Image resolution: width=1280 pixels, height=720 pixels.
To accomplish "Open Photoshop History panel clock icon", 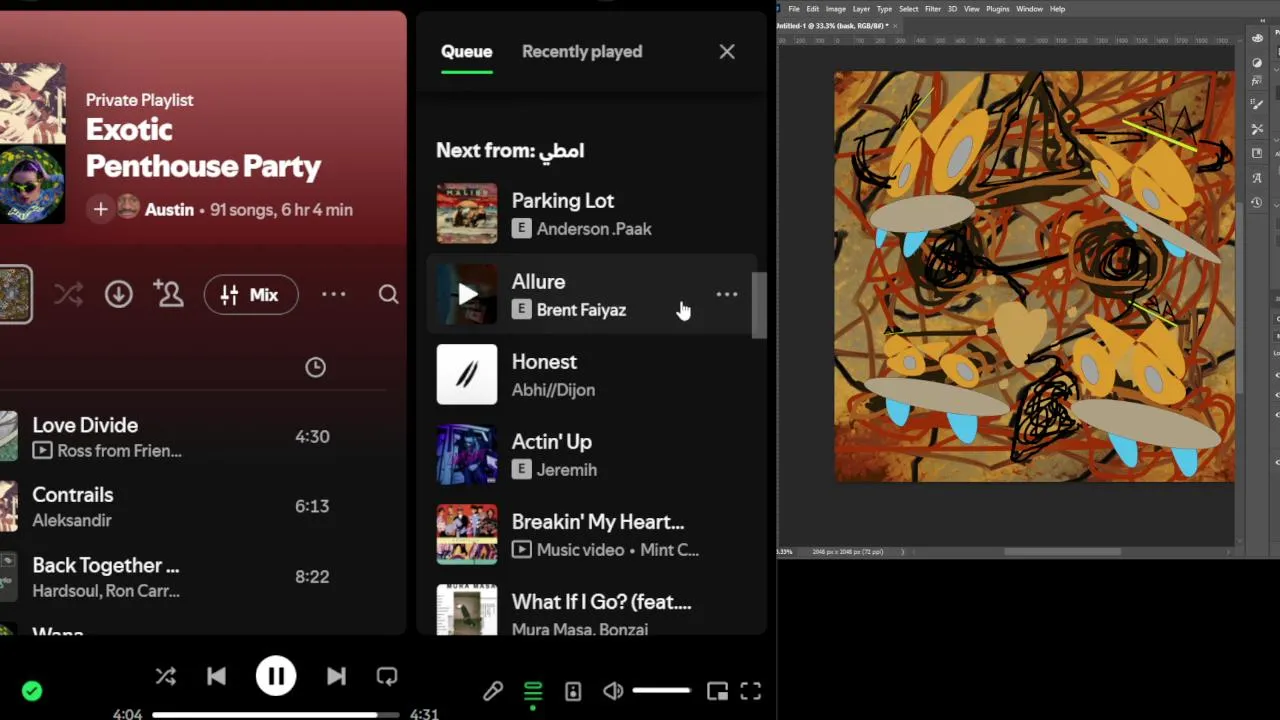I will click(x=1258, y=202).
